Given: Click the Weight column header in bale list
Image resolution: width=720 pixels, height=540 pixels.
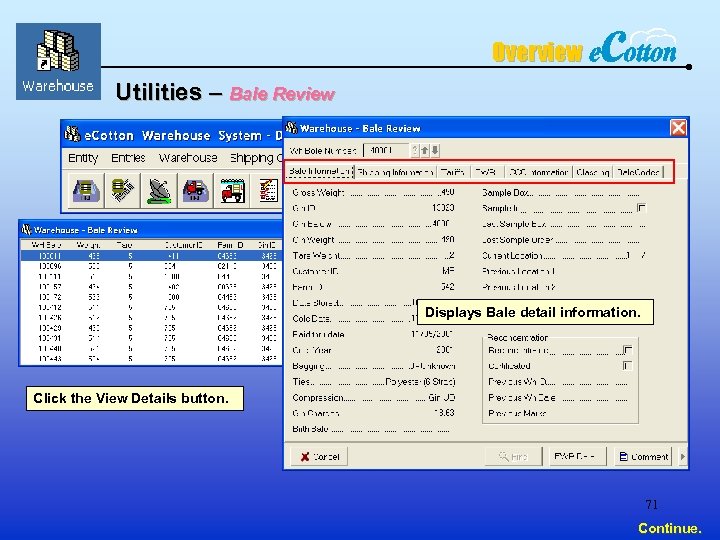Looking at the screenshot, I should (x=88, y=245).
